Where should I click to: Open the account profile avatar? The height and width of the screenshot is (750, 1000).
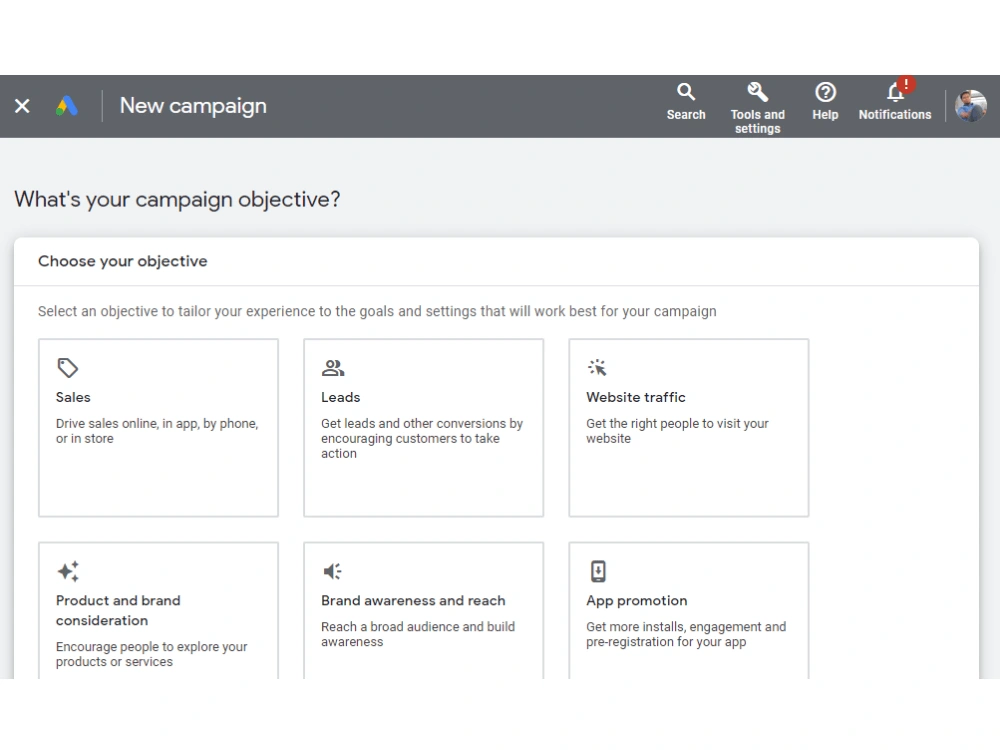coord(971,106)
